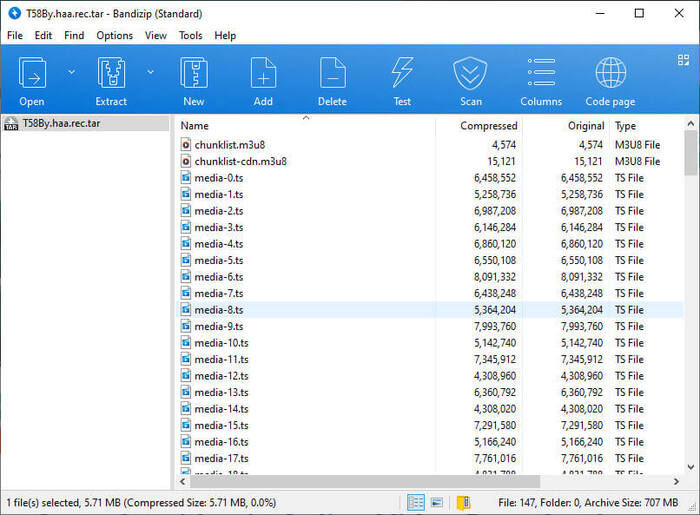Click the archive size summary in status bar
The image size is (700, 515).
588,503
